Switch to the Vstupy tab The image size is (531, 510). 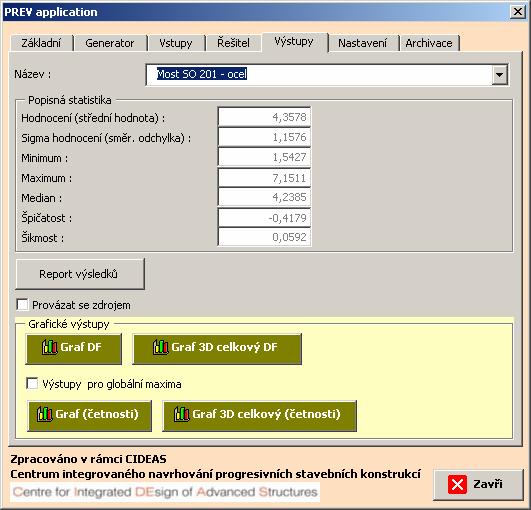[x=176, y=43]
